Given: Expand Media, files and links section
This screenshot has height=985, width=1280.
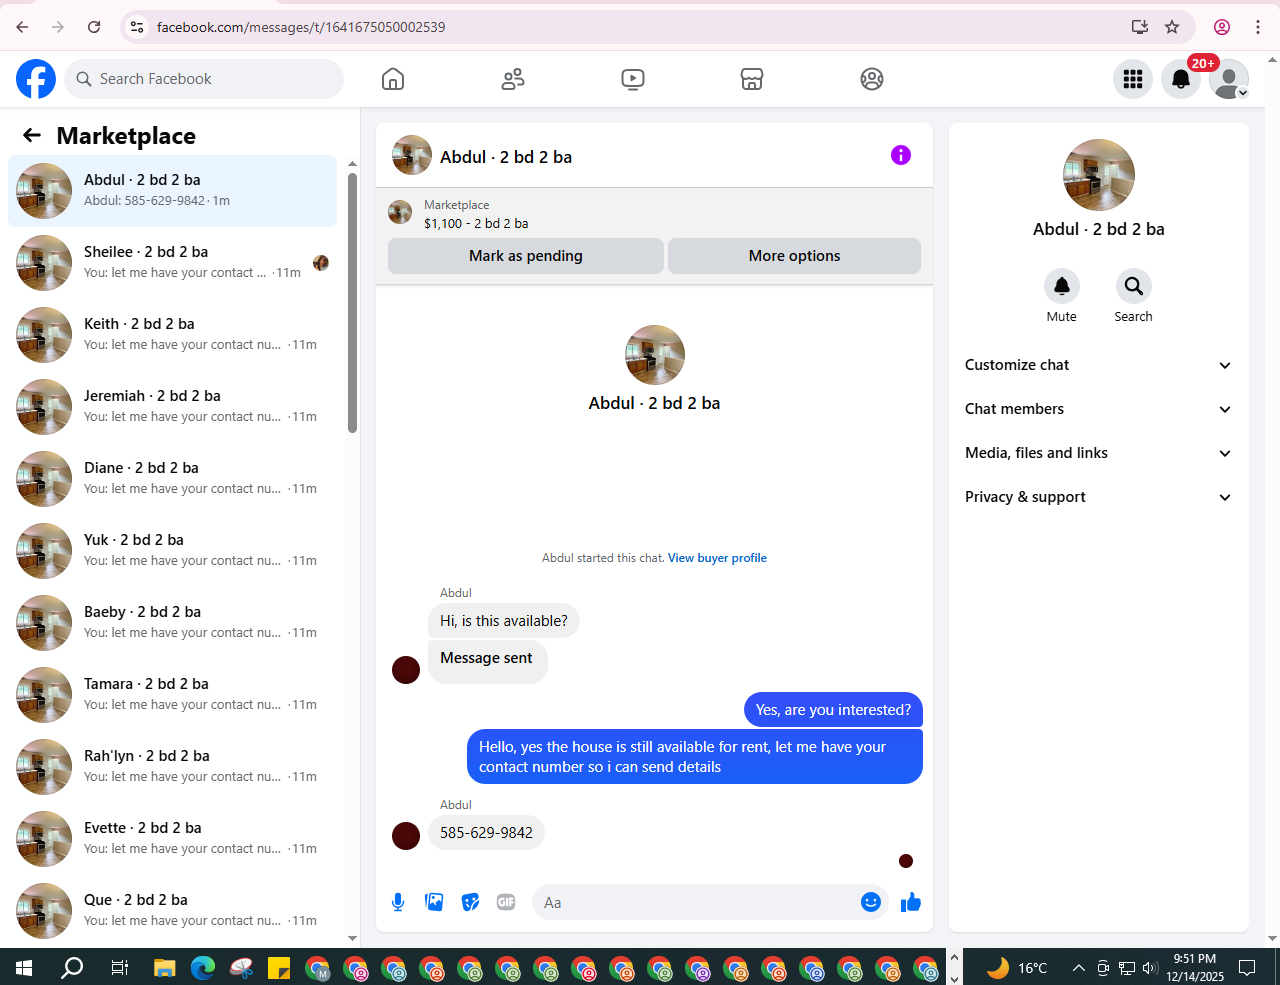Looking at the screenshot, I should tap(1099, 453).
